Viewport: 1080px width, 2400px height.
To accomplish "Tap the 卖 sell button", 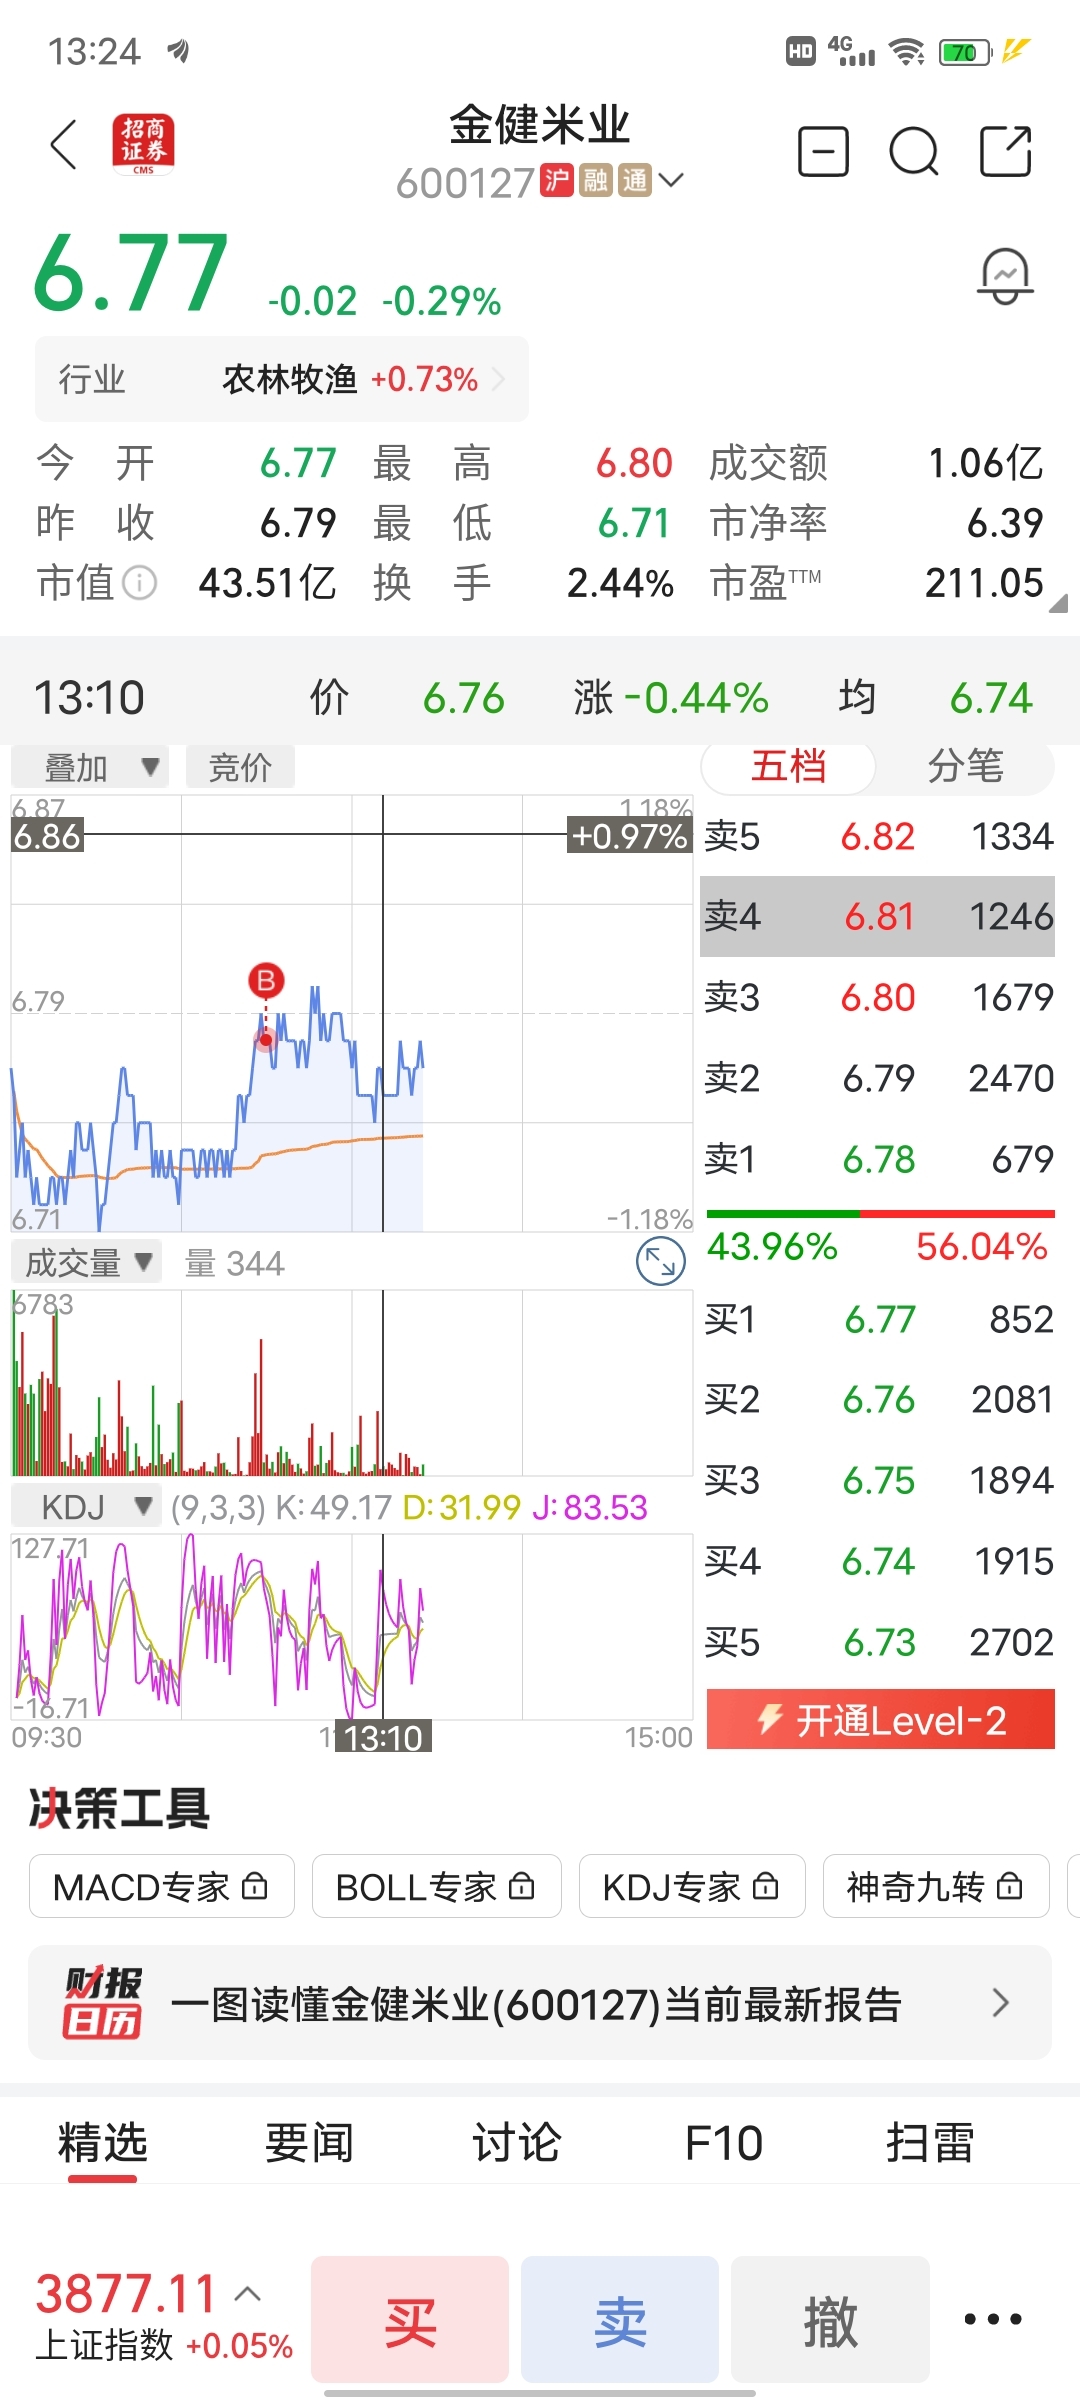I will pos(620,2319).
